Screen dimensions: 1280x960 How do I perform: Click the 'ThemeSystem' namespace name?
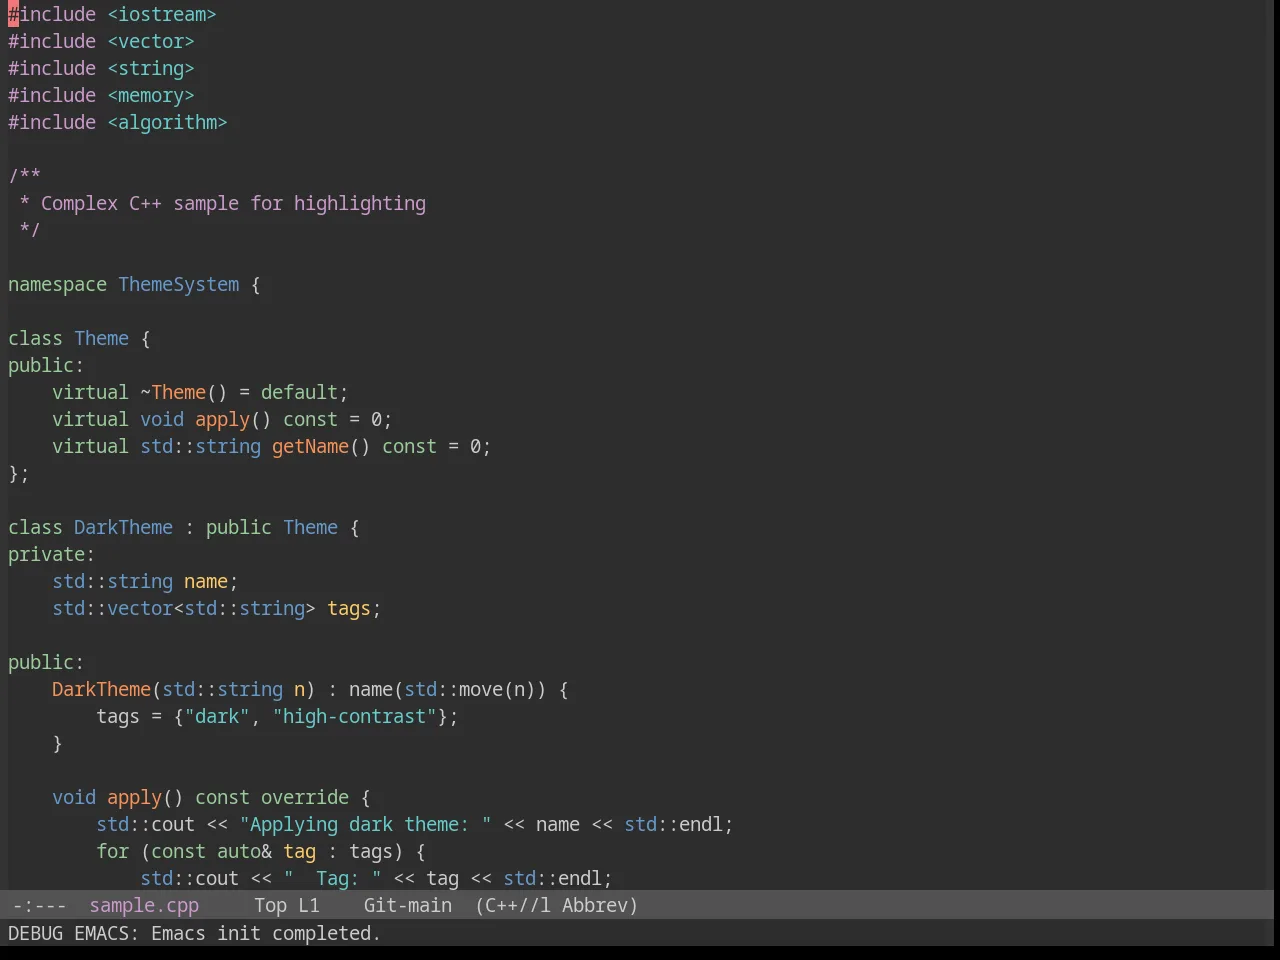[x=179, y=285]
